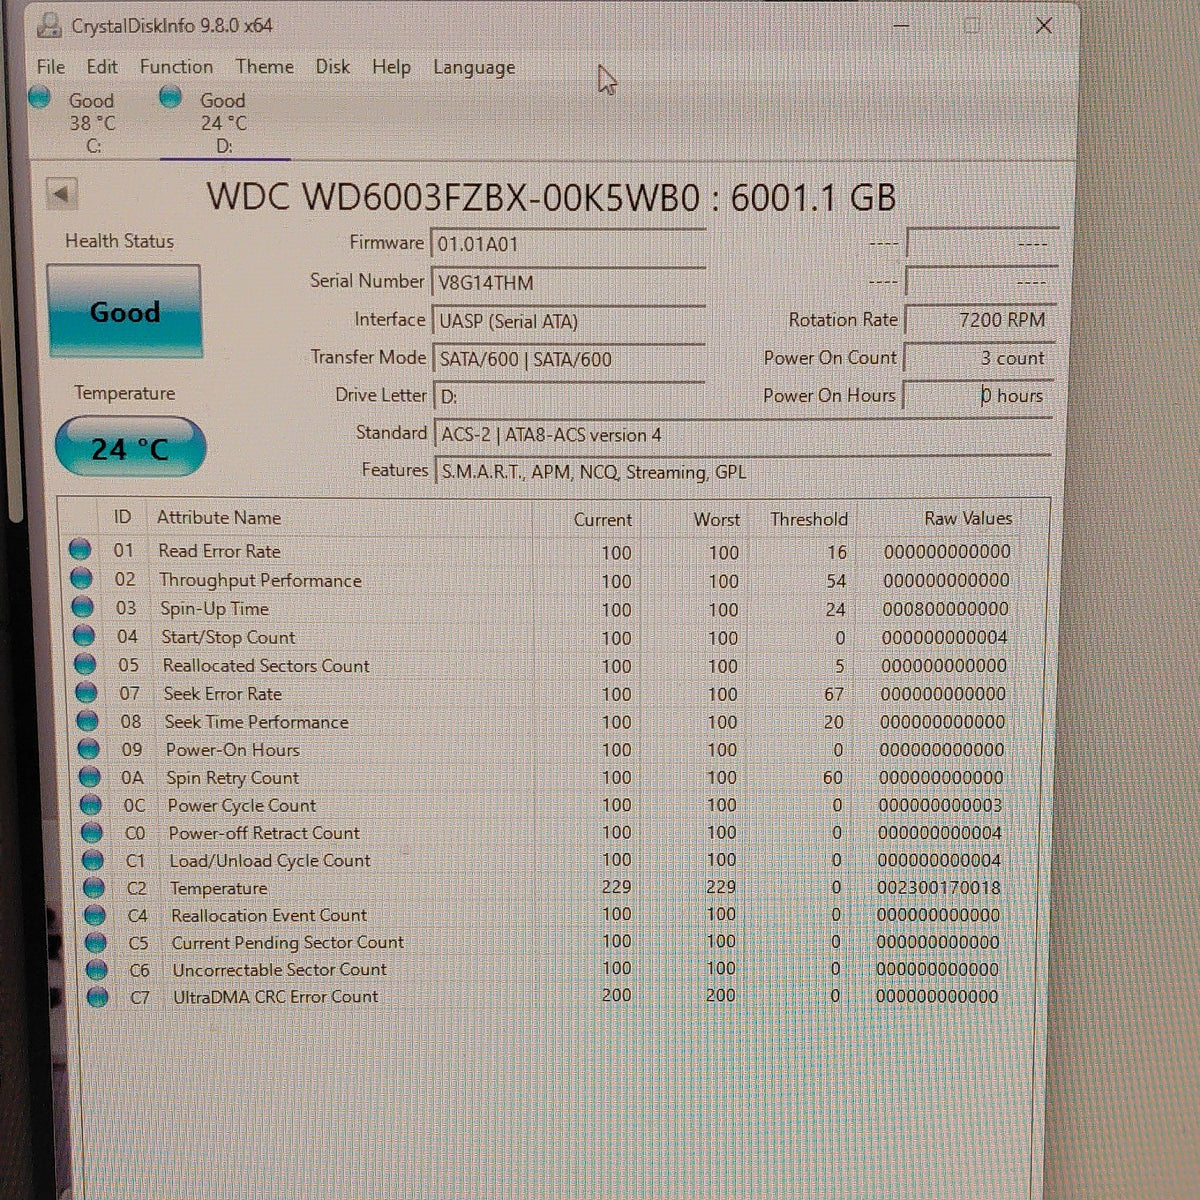Click the drive title WDC WD6003FZBX-00K5WB0
Viewport: 1200px width, 1200px height.
pyautogui.click(x=453, y=197)
